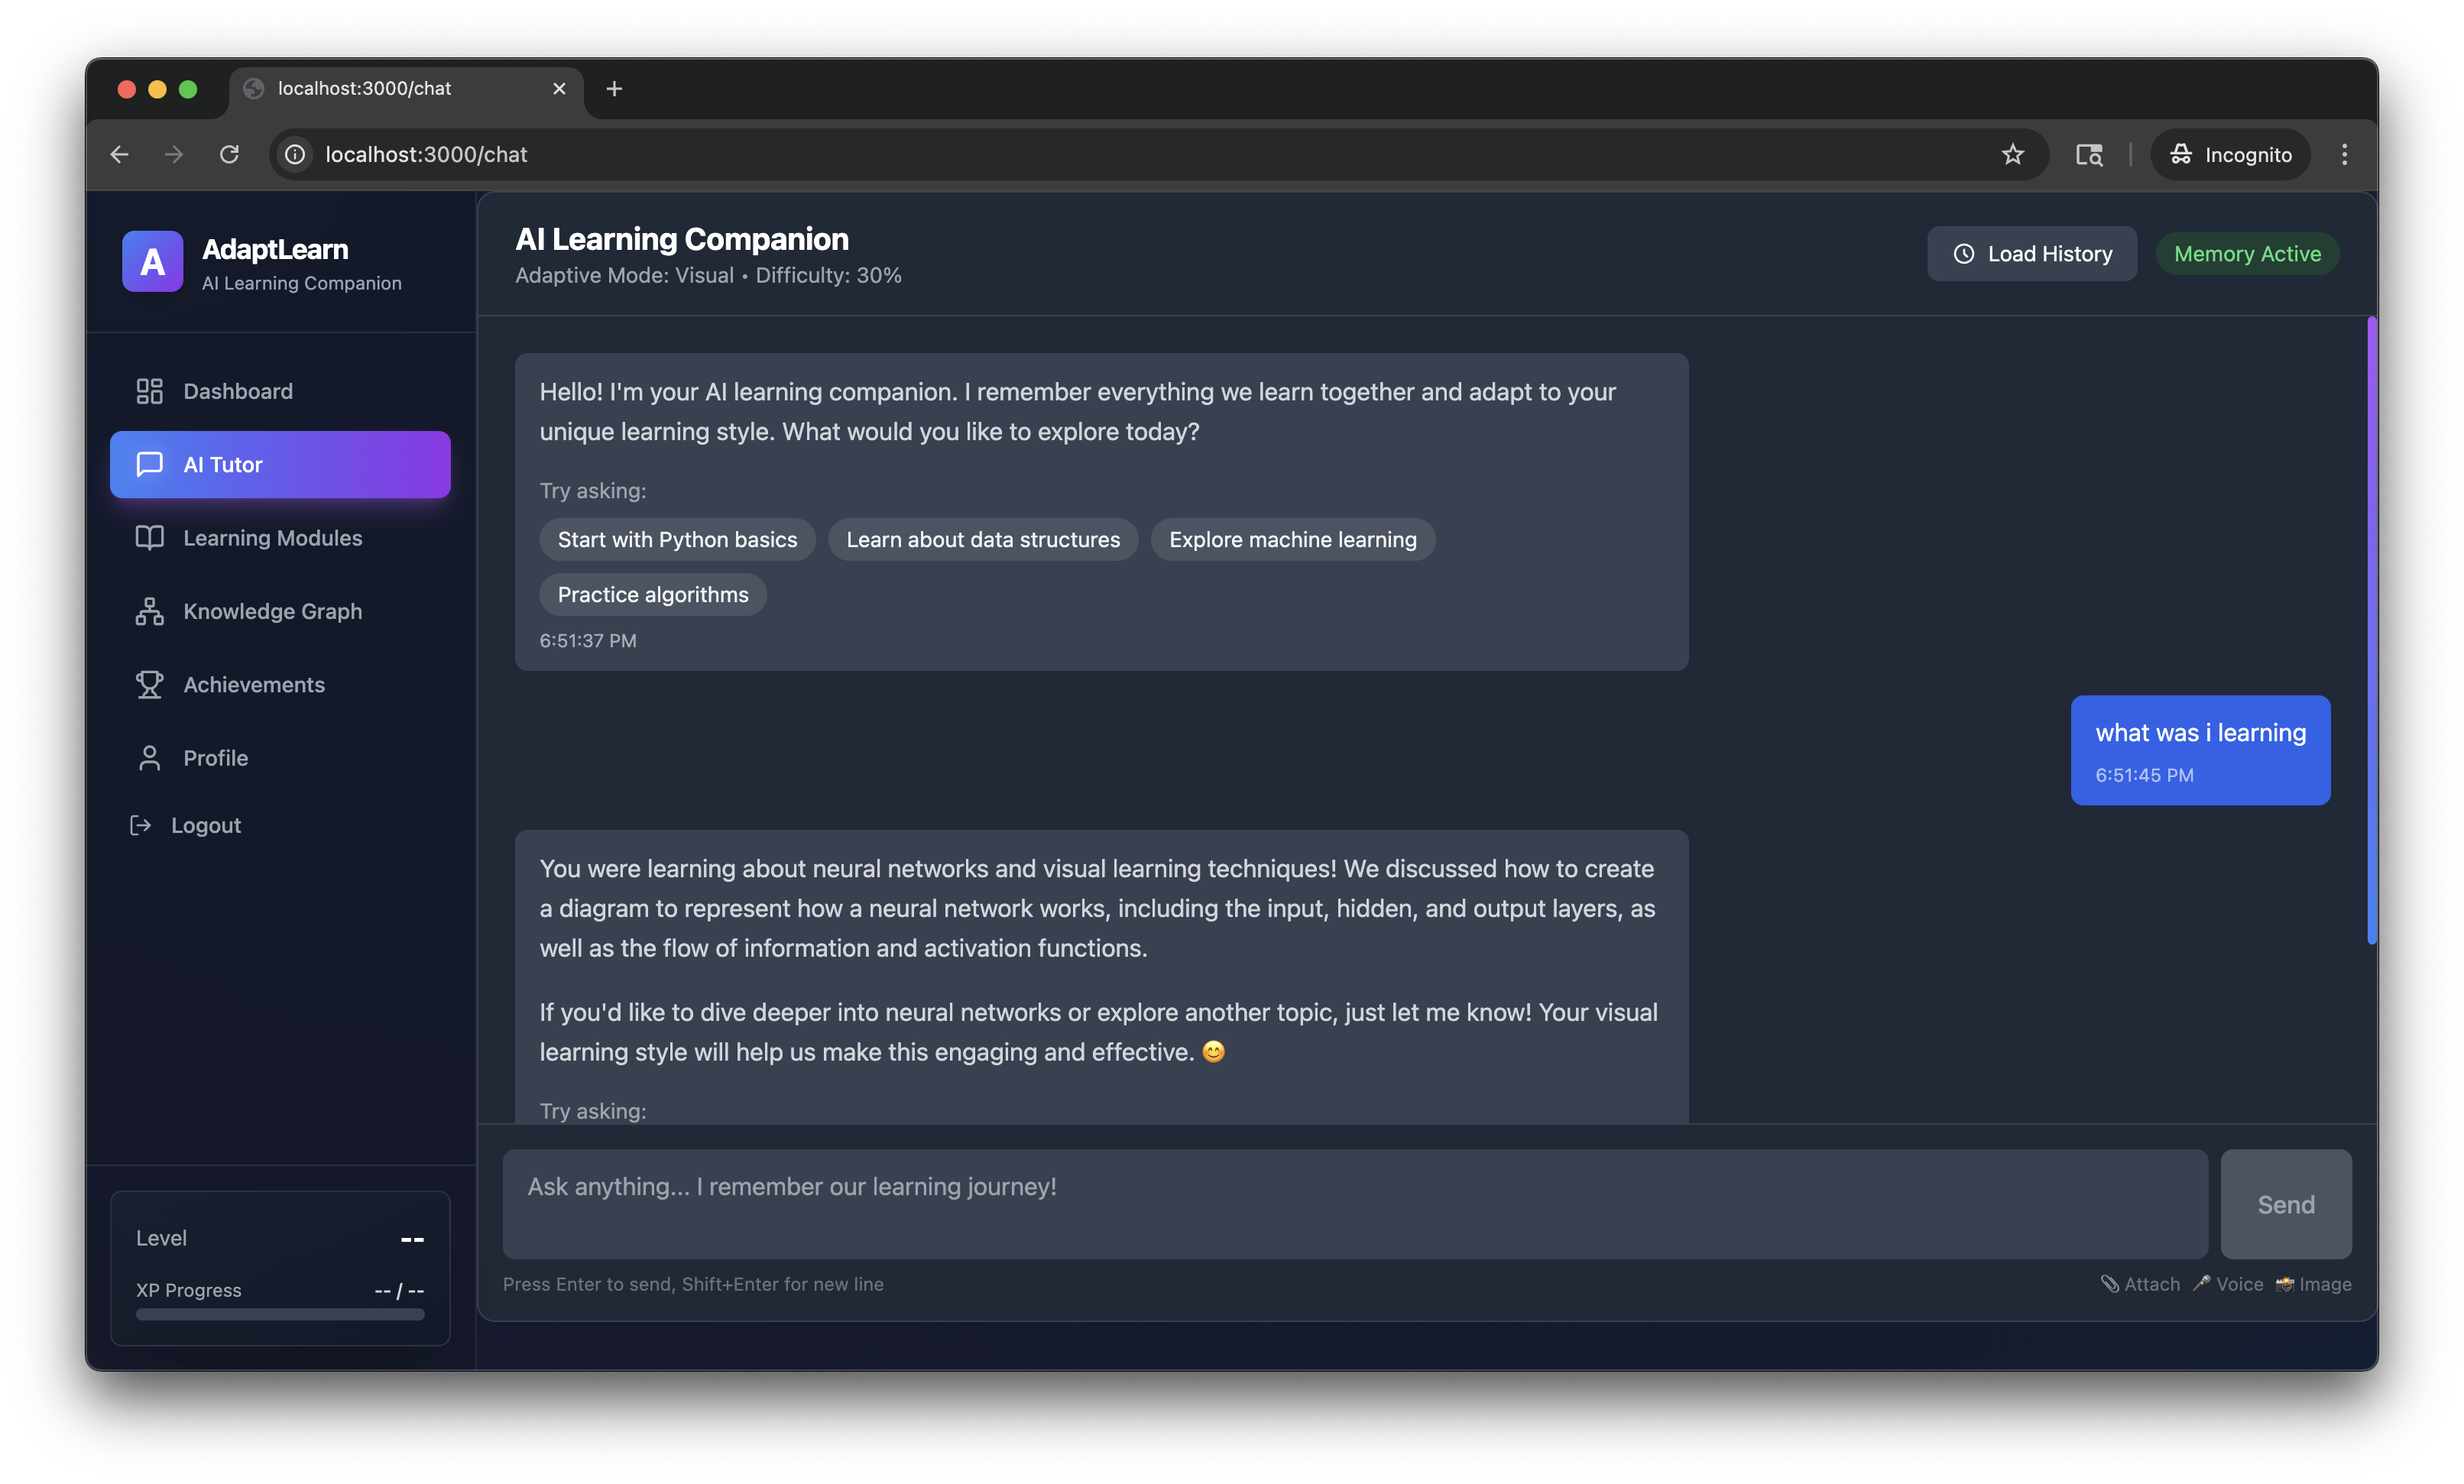This screenshot has width=2464, height=1484.
Task: Click the AdaptLearn logo icon
Action: click(x=152, y=261)
